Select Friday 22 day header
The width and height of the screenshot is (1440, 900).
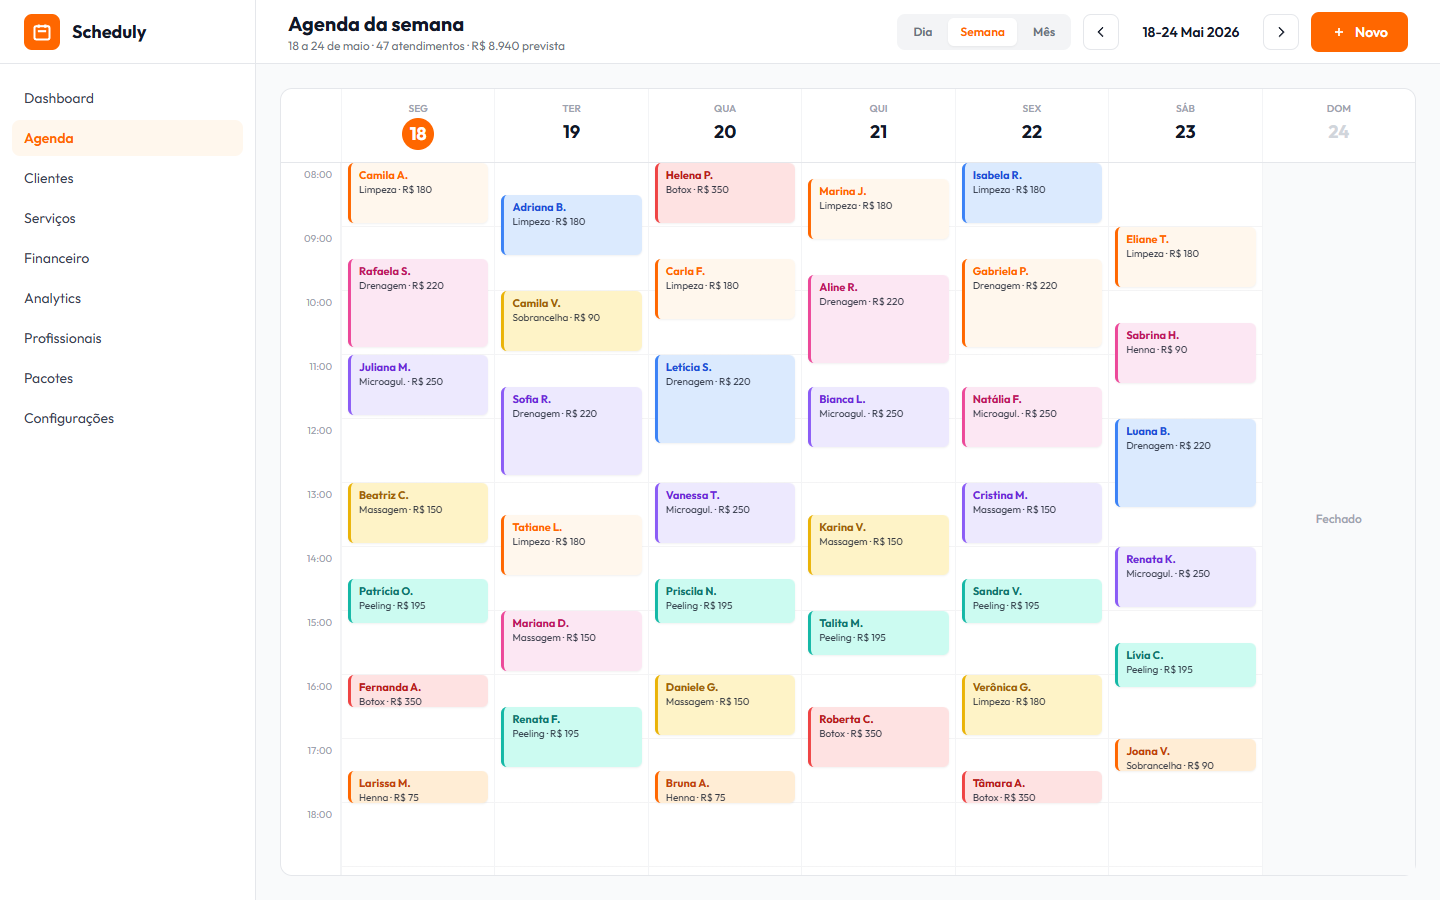(x=1032, y=126)
